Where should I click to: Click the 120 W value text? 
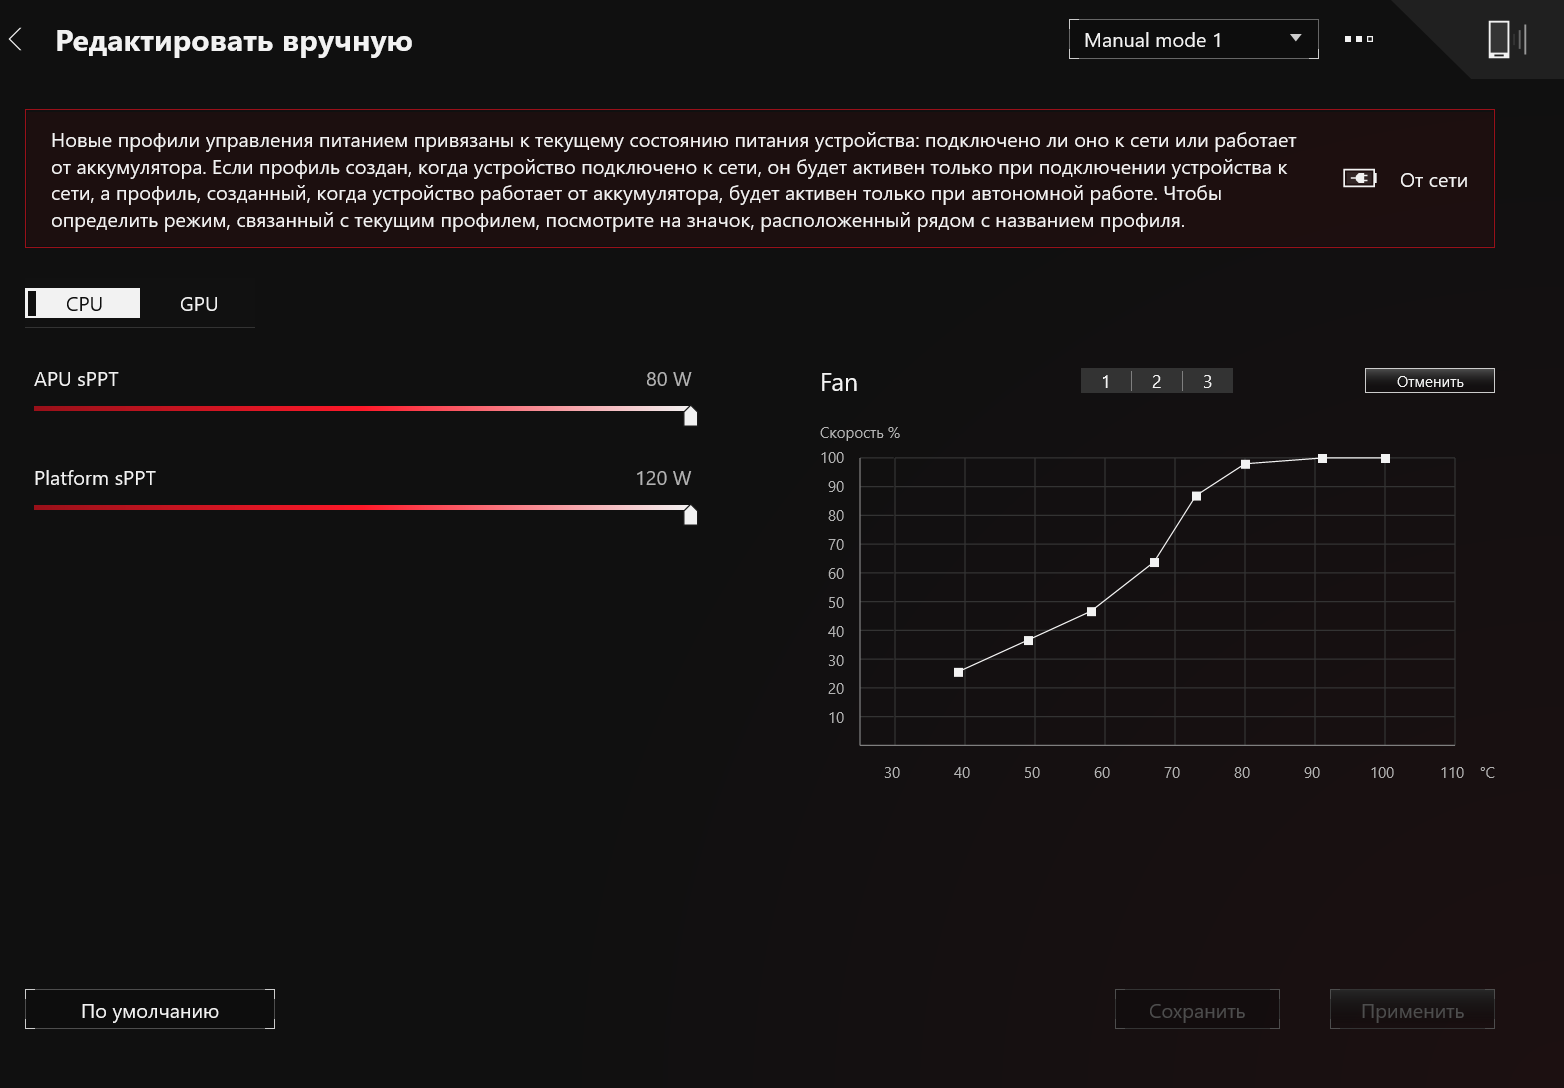[663, 478]
